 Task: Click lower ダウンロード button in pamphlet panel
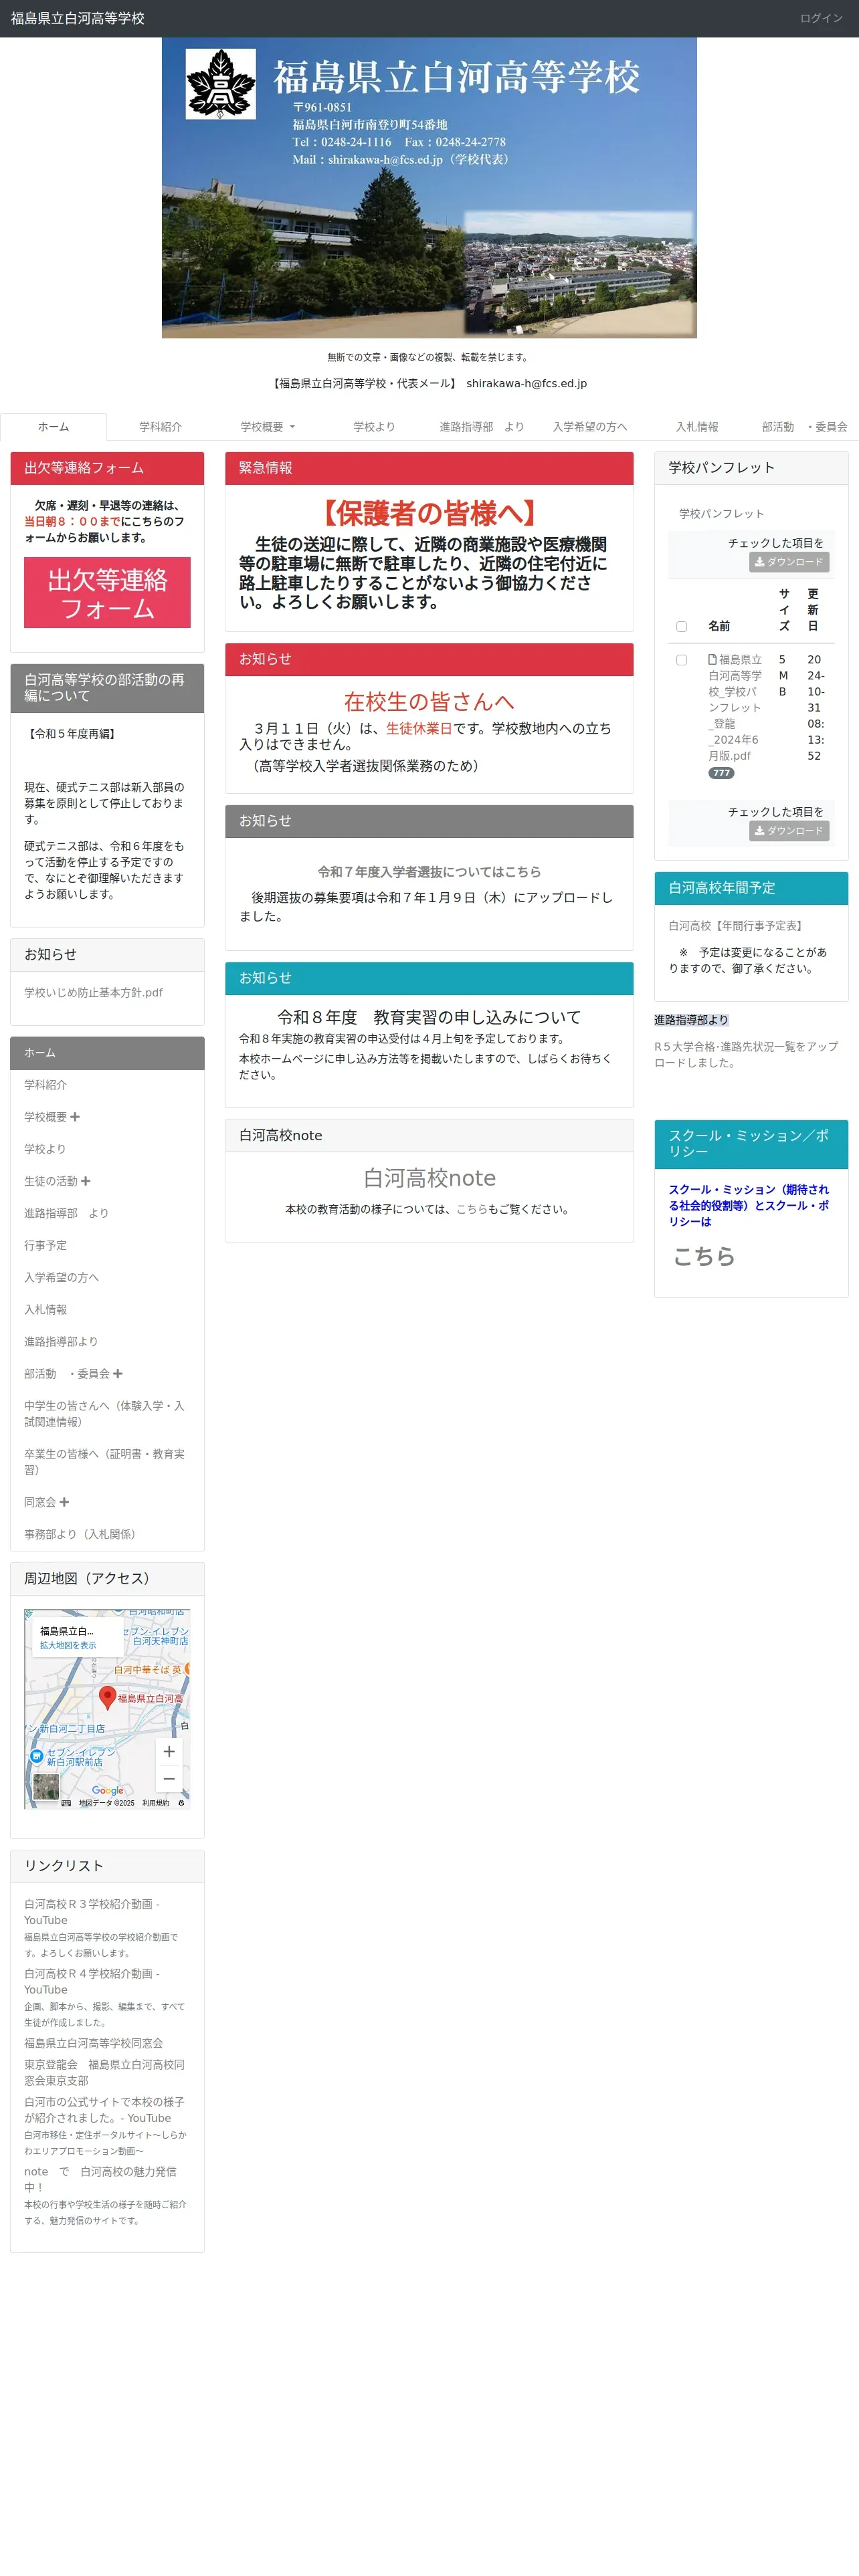tap(789, 831)
